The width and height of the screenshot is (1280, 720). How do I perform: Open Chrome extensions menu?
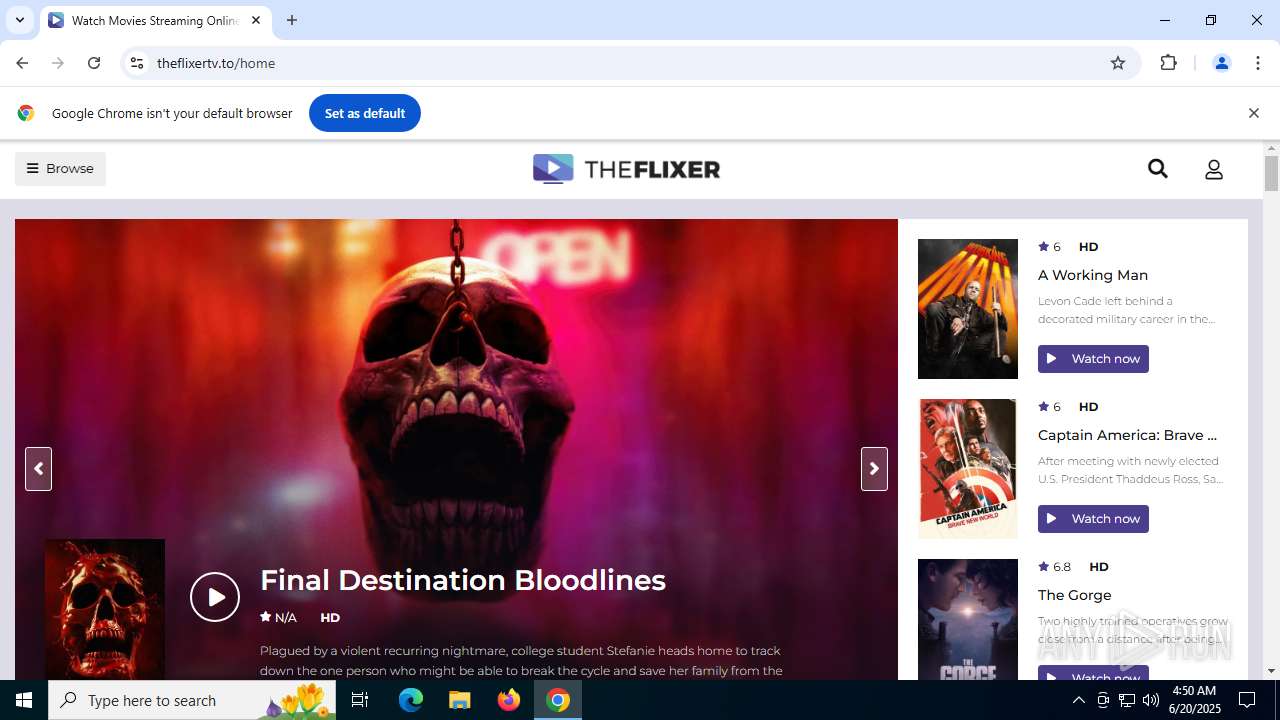(1169, 63)
